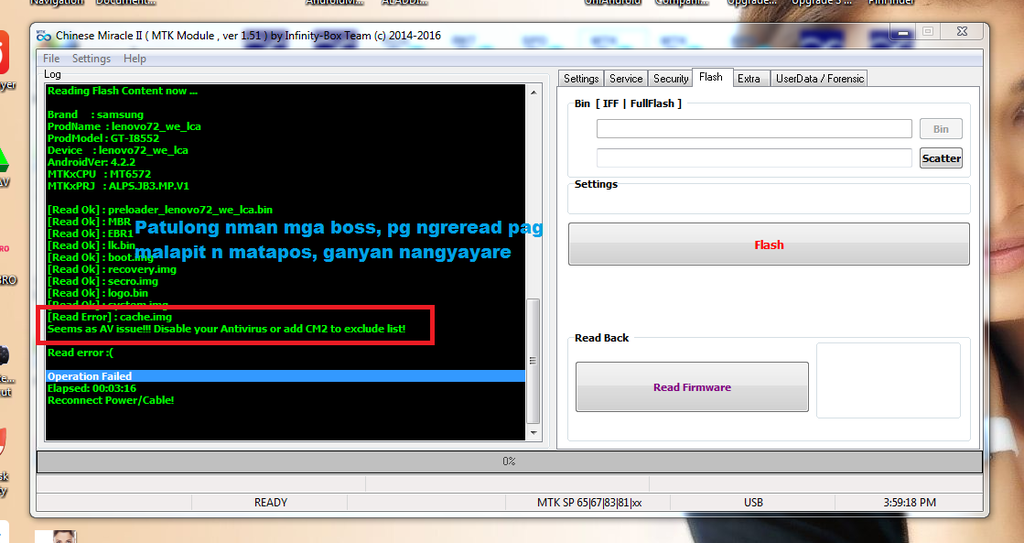The image size is (1024, 543).
Task: Click the Chinese Miracle II title bar icon
Action: 44,36
